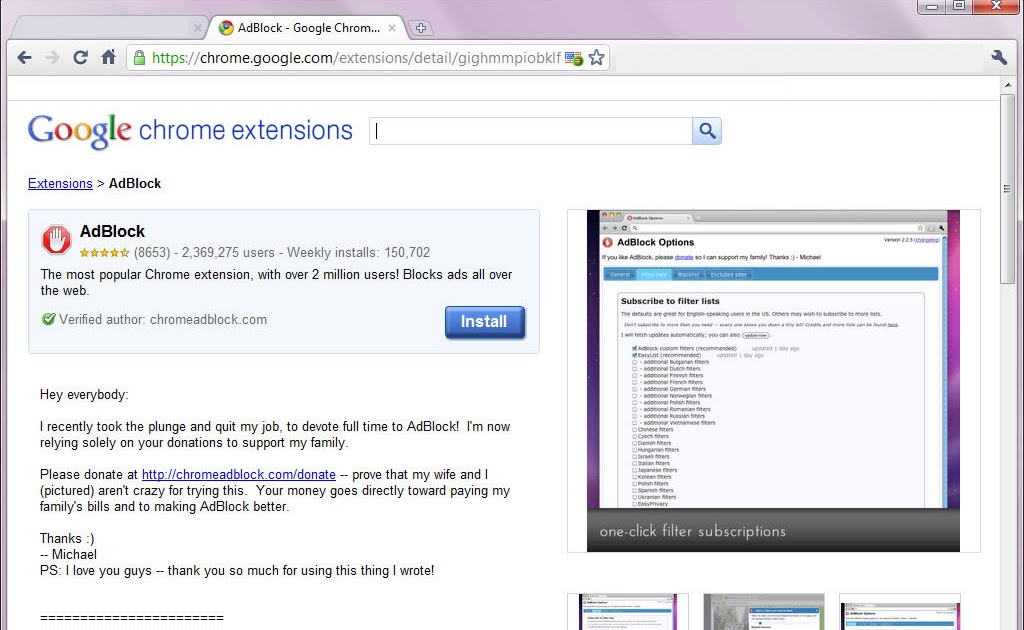
Task: Click the AdBlock extension title text
Action: point(112,232)
